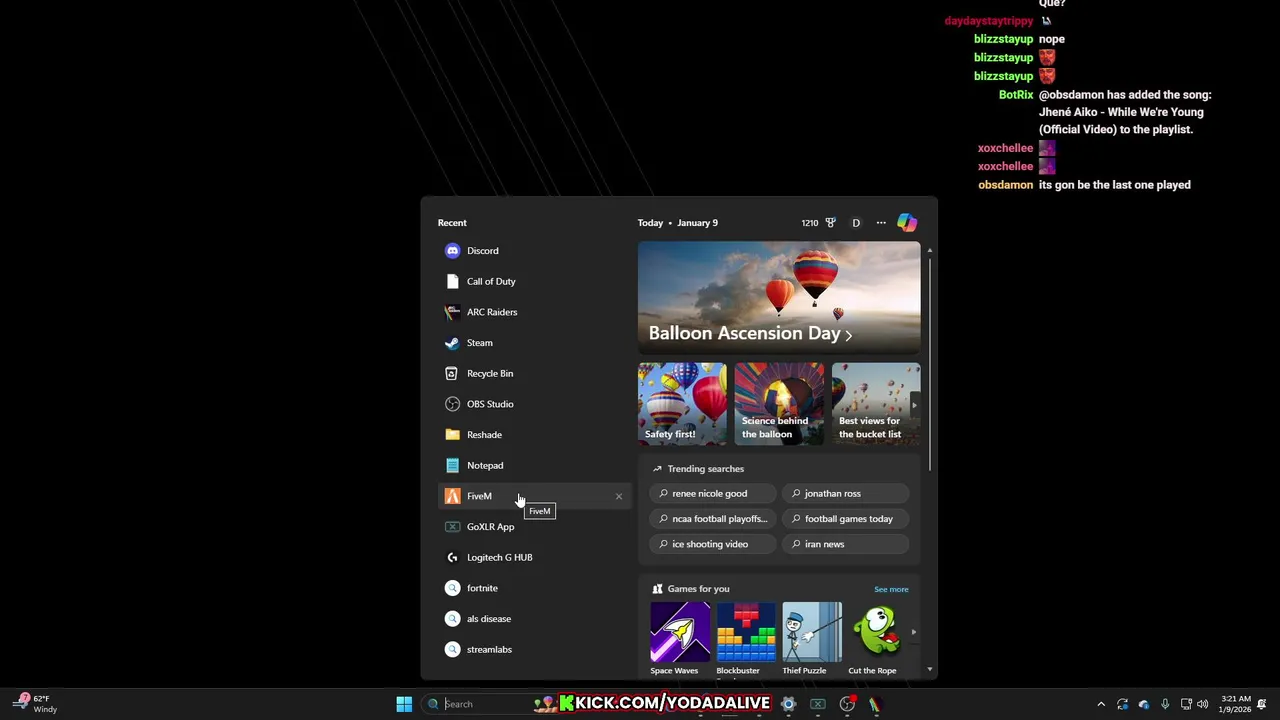Play the Thief Puzzle game
Viewport: 1280px width, 720px height.
click(811, 639)
